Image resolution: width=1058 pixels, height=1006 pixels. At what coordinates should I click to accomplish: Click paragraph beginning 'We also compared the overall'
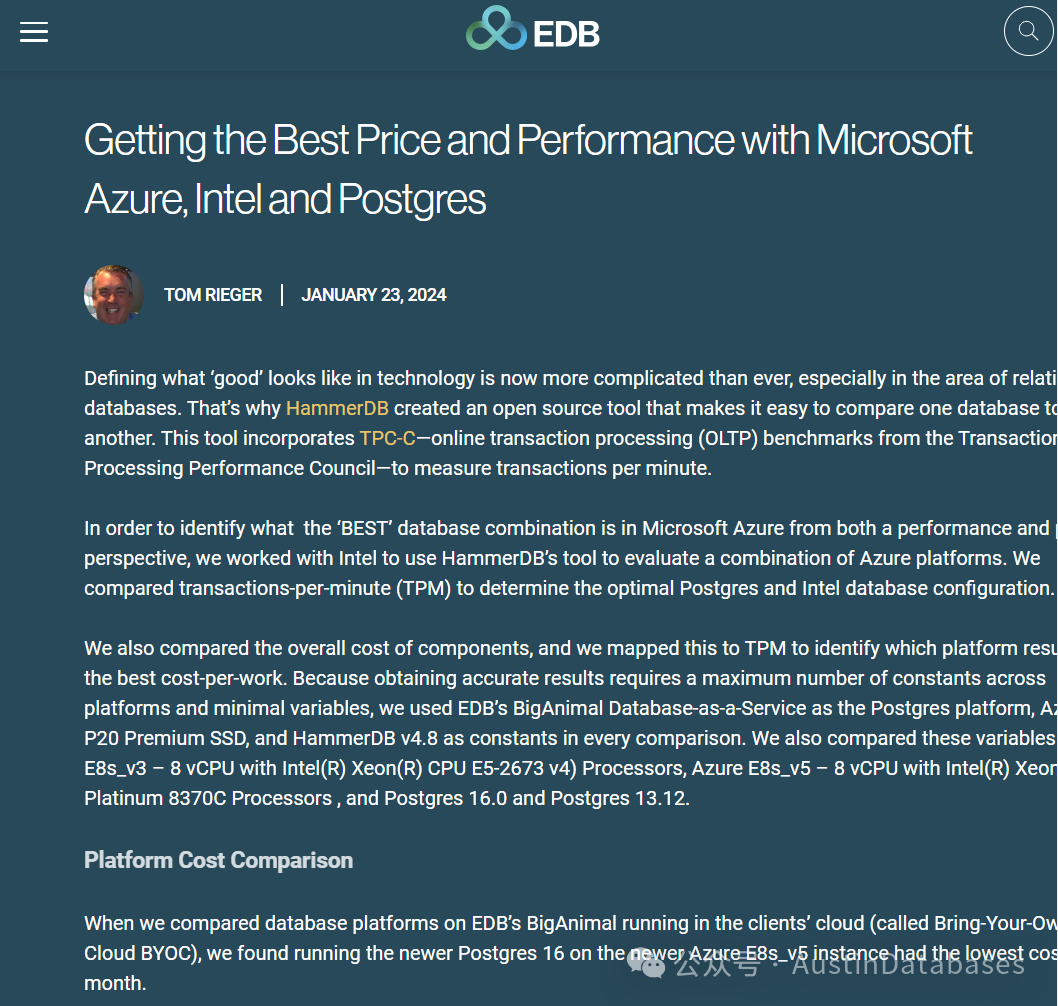click(x=570, y=723)
